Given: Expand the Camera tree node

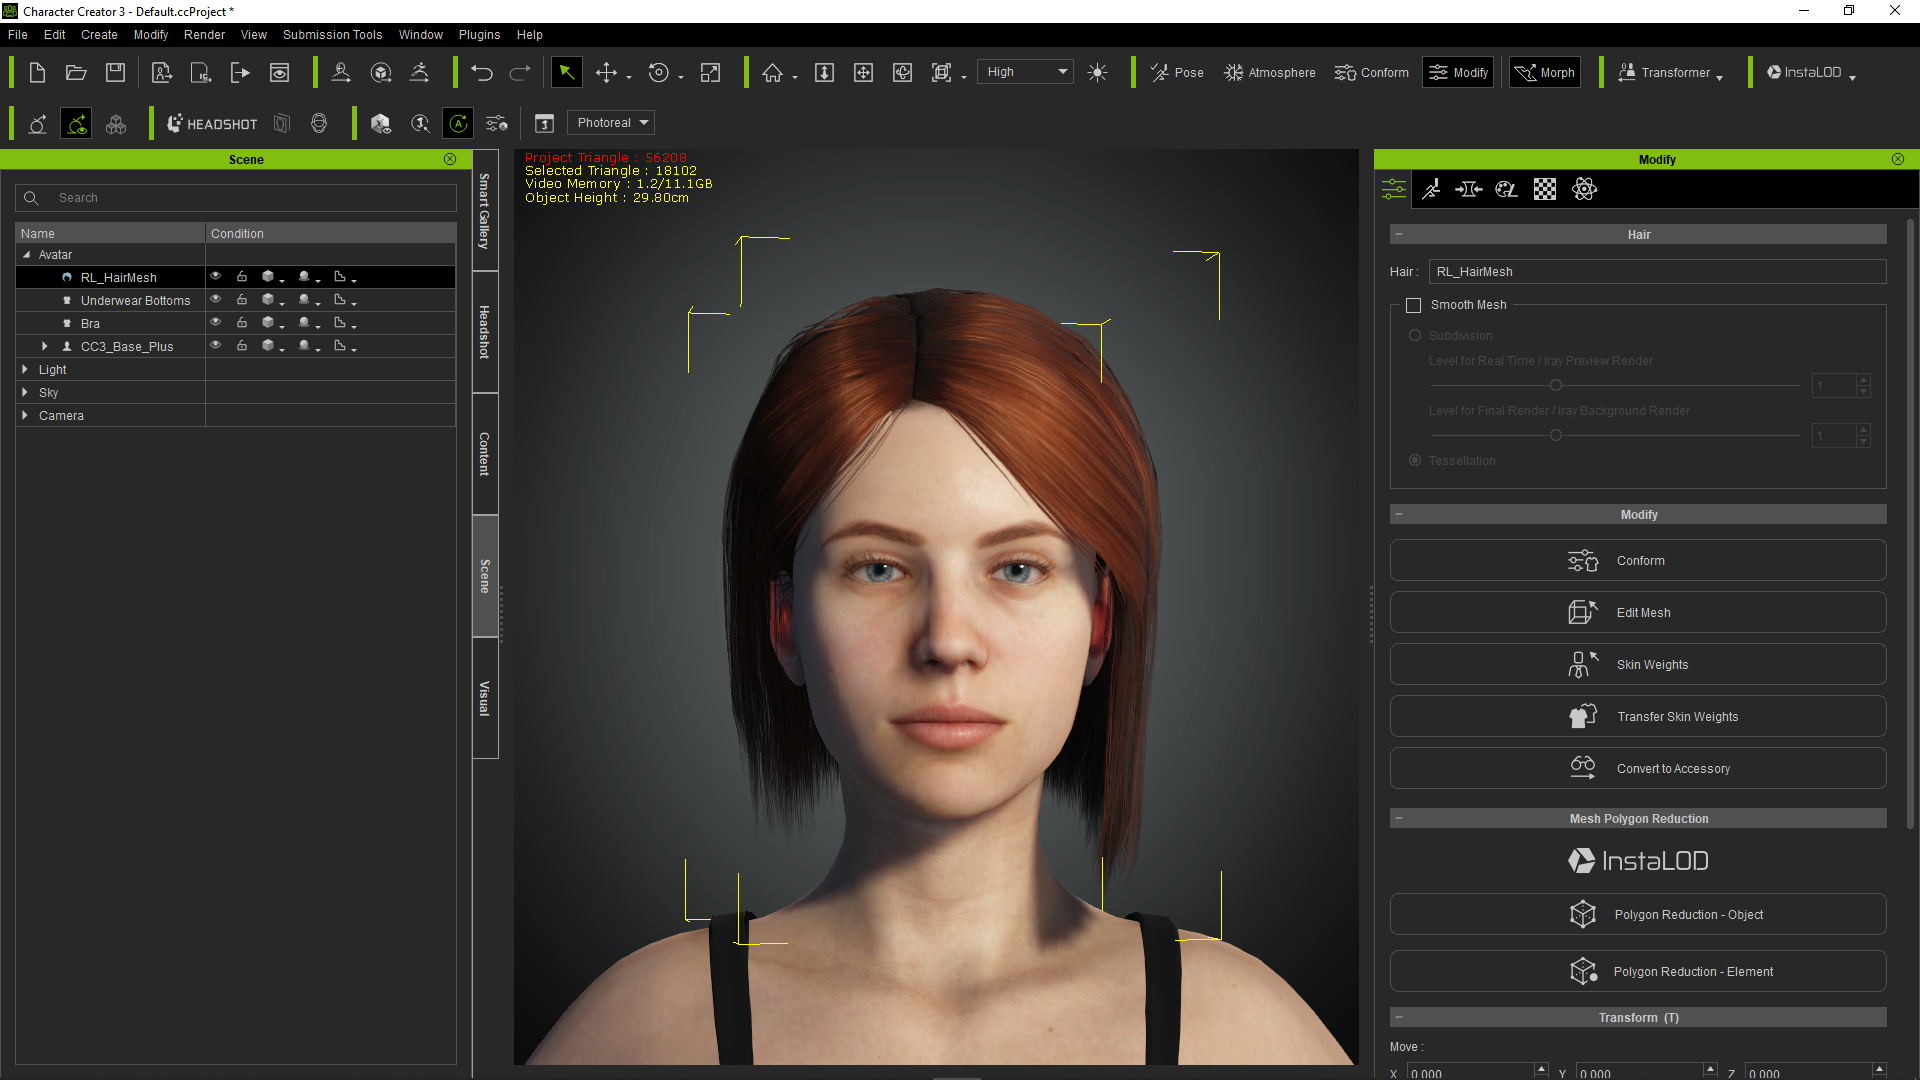Looking at the screenshot, I should pos(25,415).
